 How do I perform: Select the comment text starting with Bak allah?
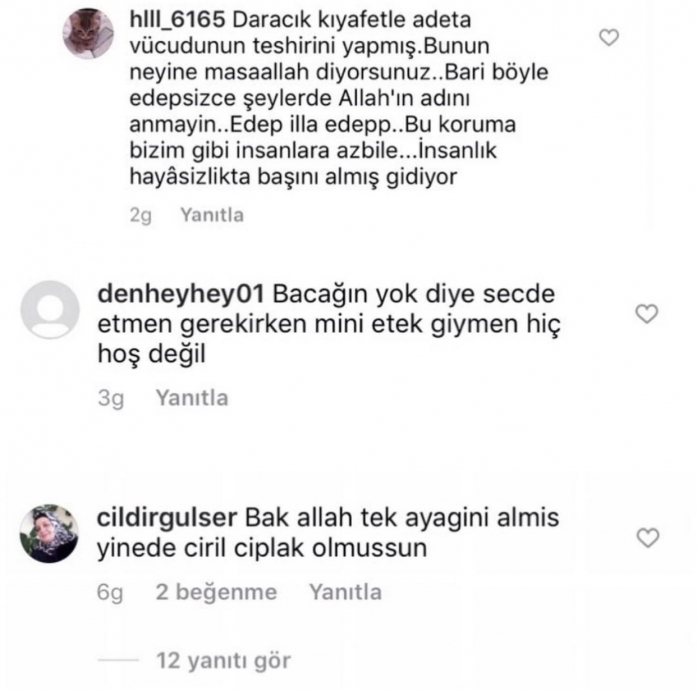(328, 533)
